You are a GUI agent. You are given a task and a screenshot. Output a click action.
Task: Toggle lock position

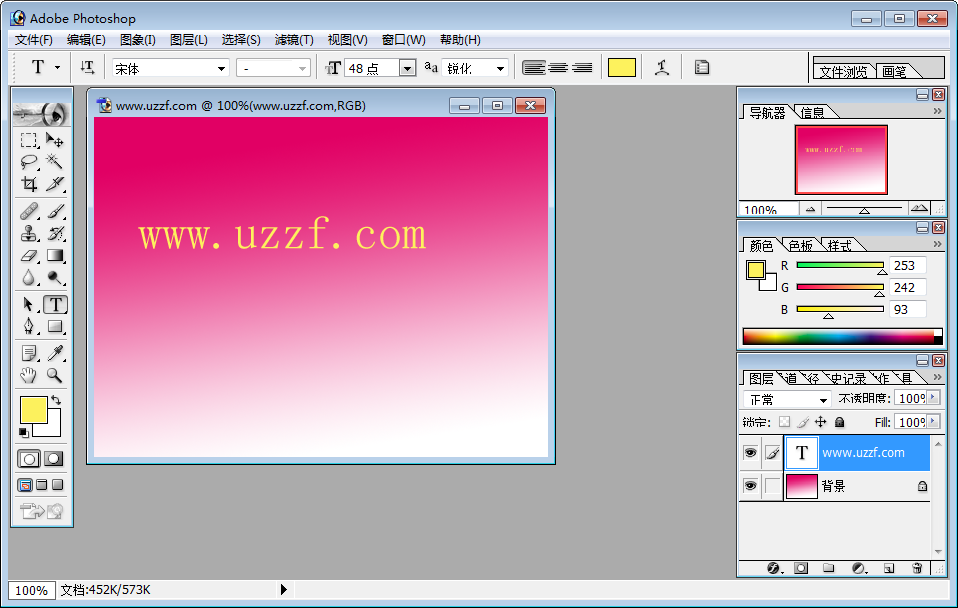pyautogui.click(x=821, y=422)
